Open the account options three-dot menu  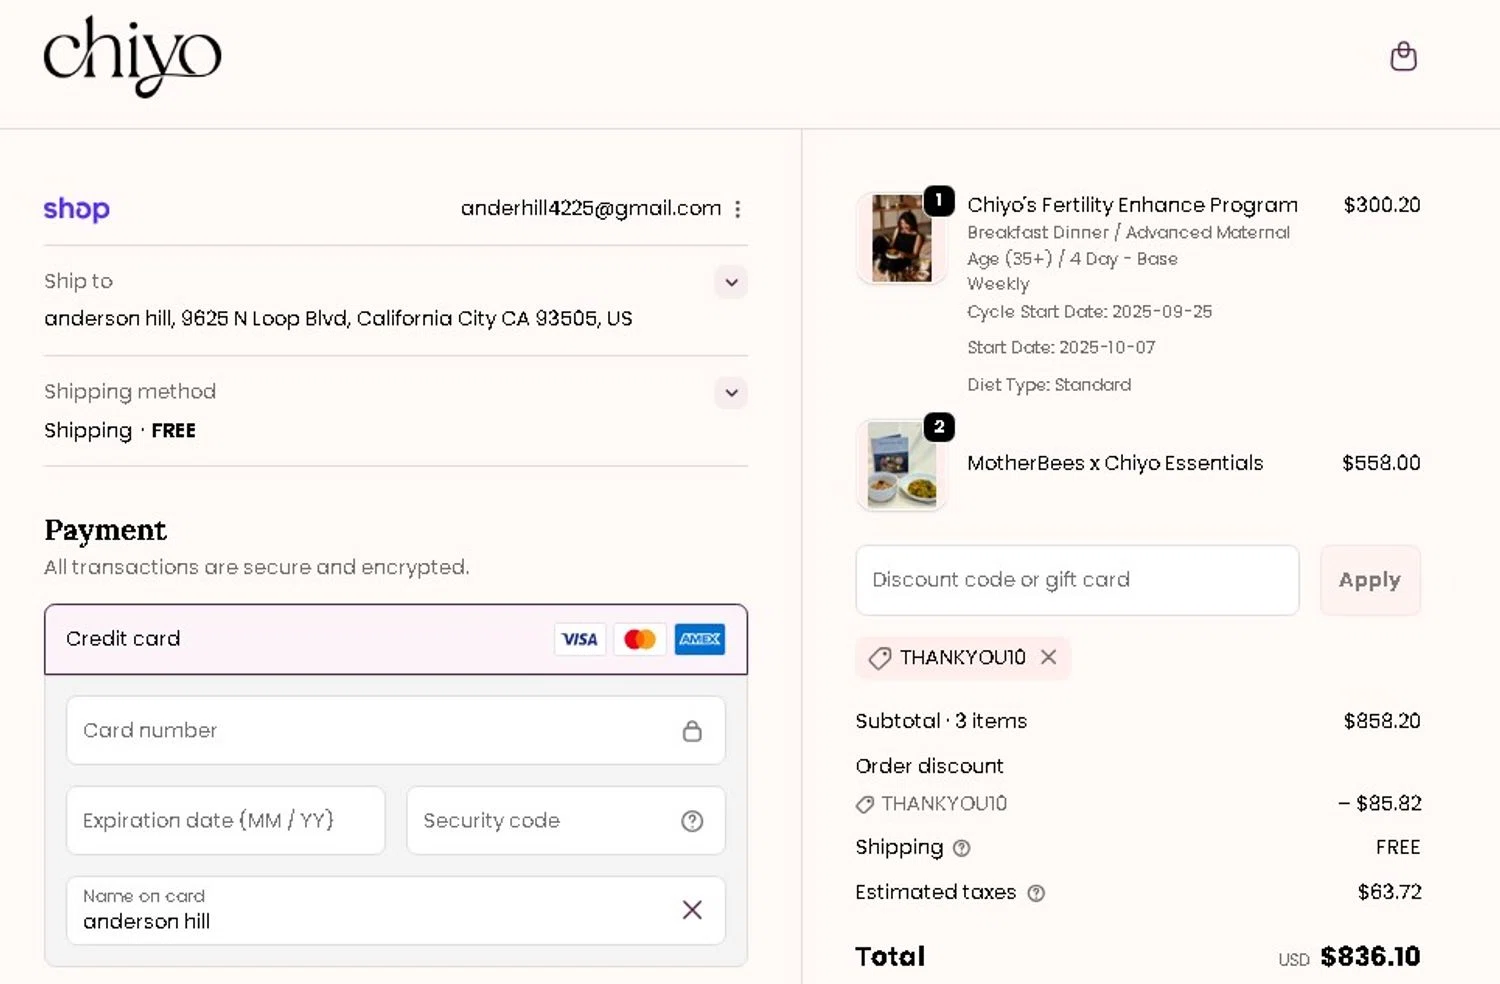738,209
